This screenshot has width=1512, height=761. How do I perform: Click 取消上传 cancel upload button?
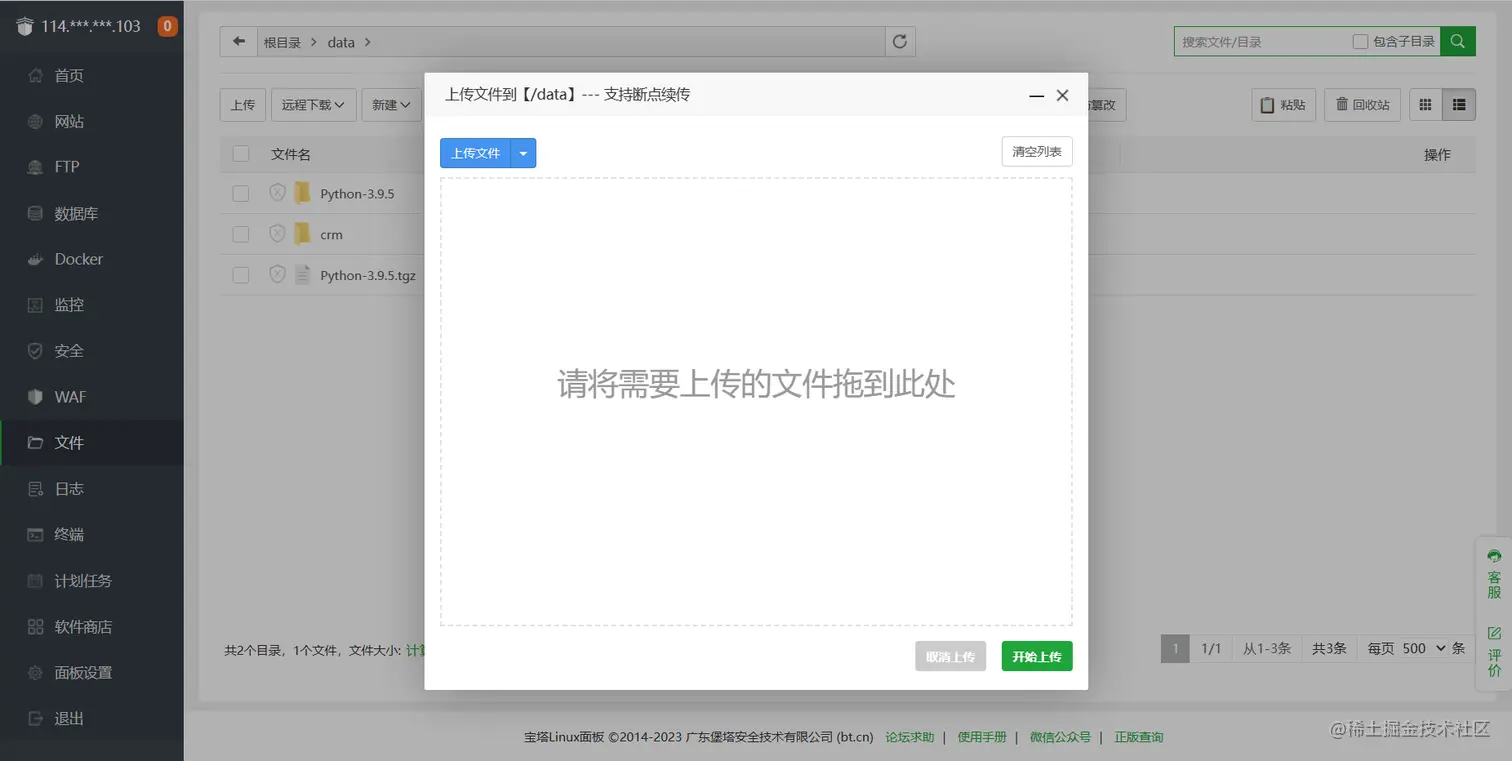pos(950,656)
